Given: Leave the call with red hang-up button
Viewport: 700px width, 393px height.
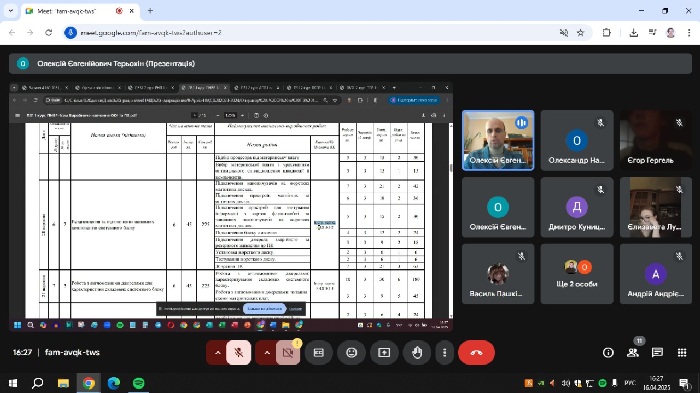Looking at the screenshot, I should click(476, 352).
